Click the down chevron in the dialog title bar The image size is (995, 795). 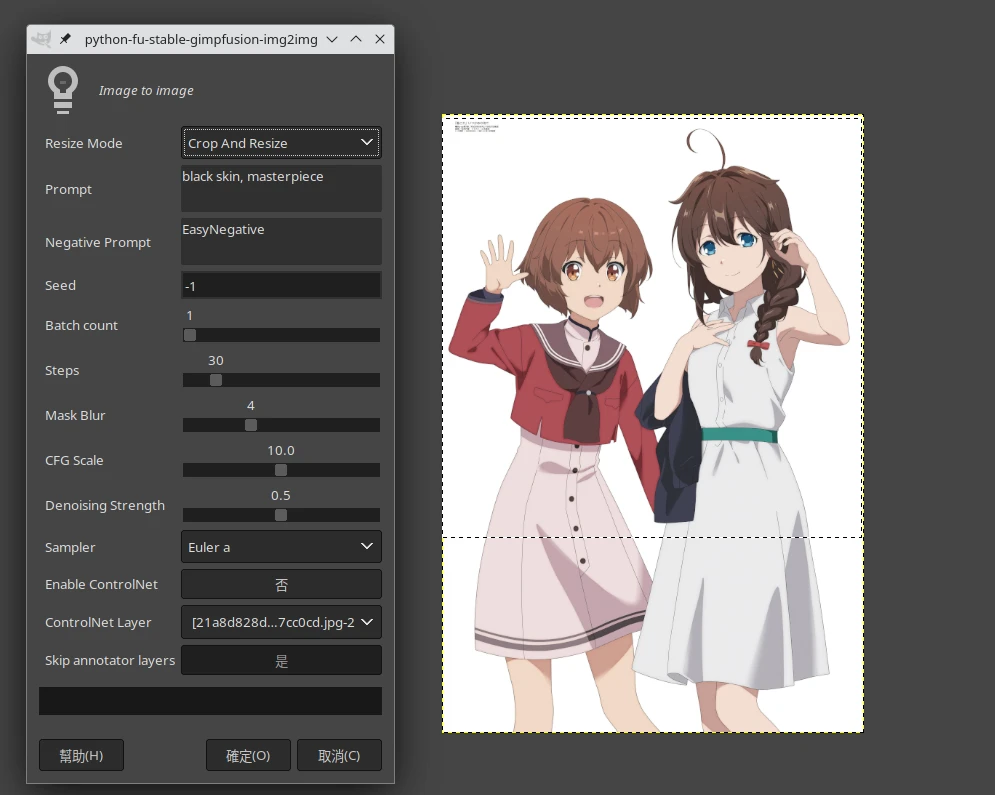click(332, 39)
